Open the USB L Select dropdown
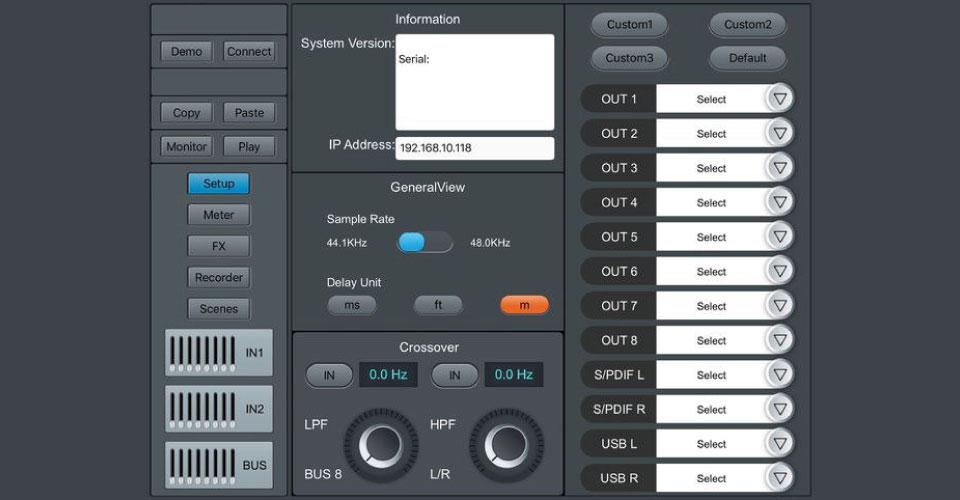 click(x=711, y=444)
